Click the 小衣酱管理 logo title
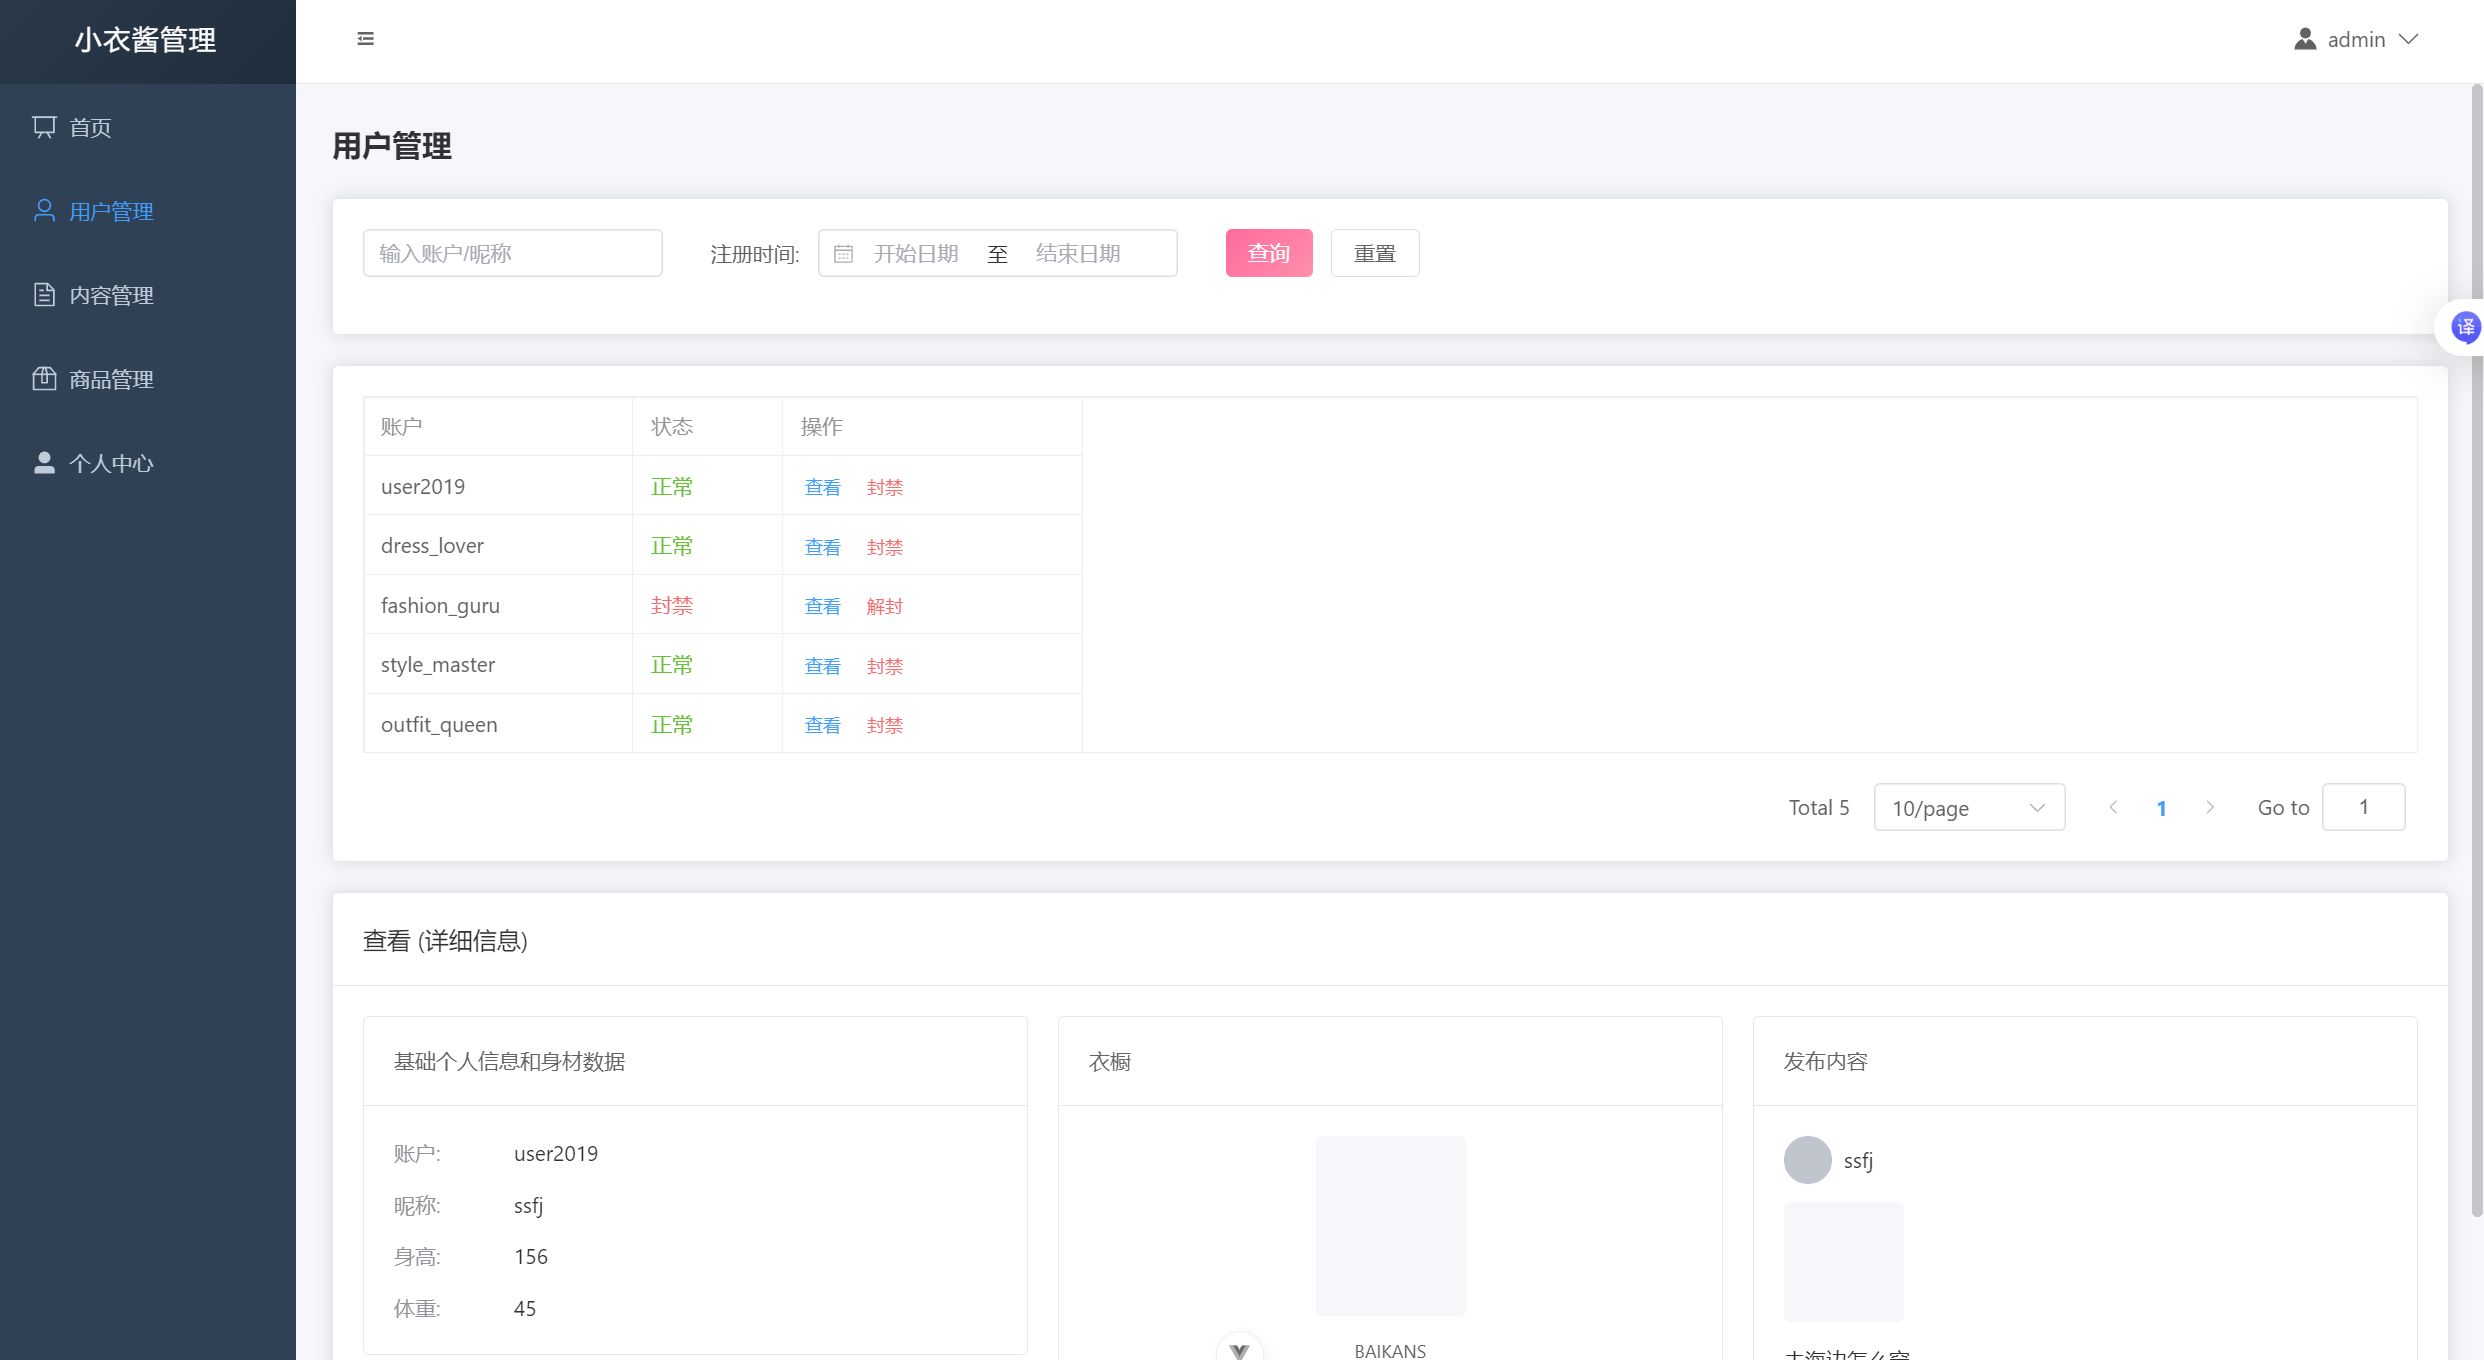2484x1360 pixels. point(146,40)
